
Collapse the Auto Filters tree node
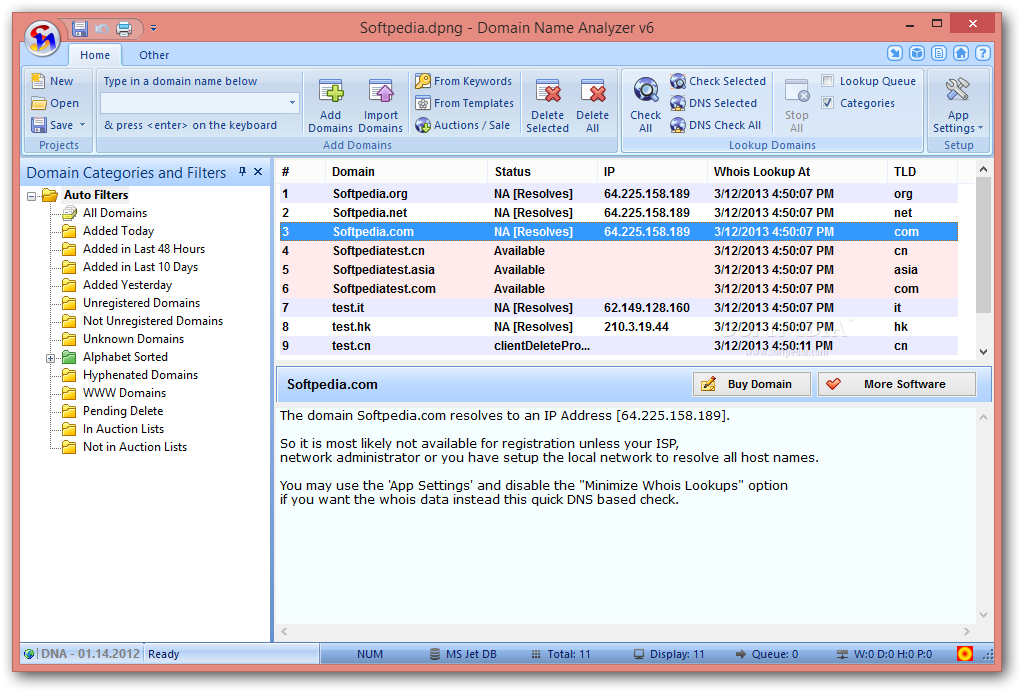[31, 195]
